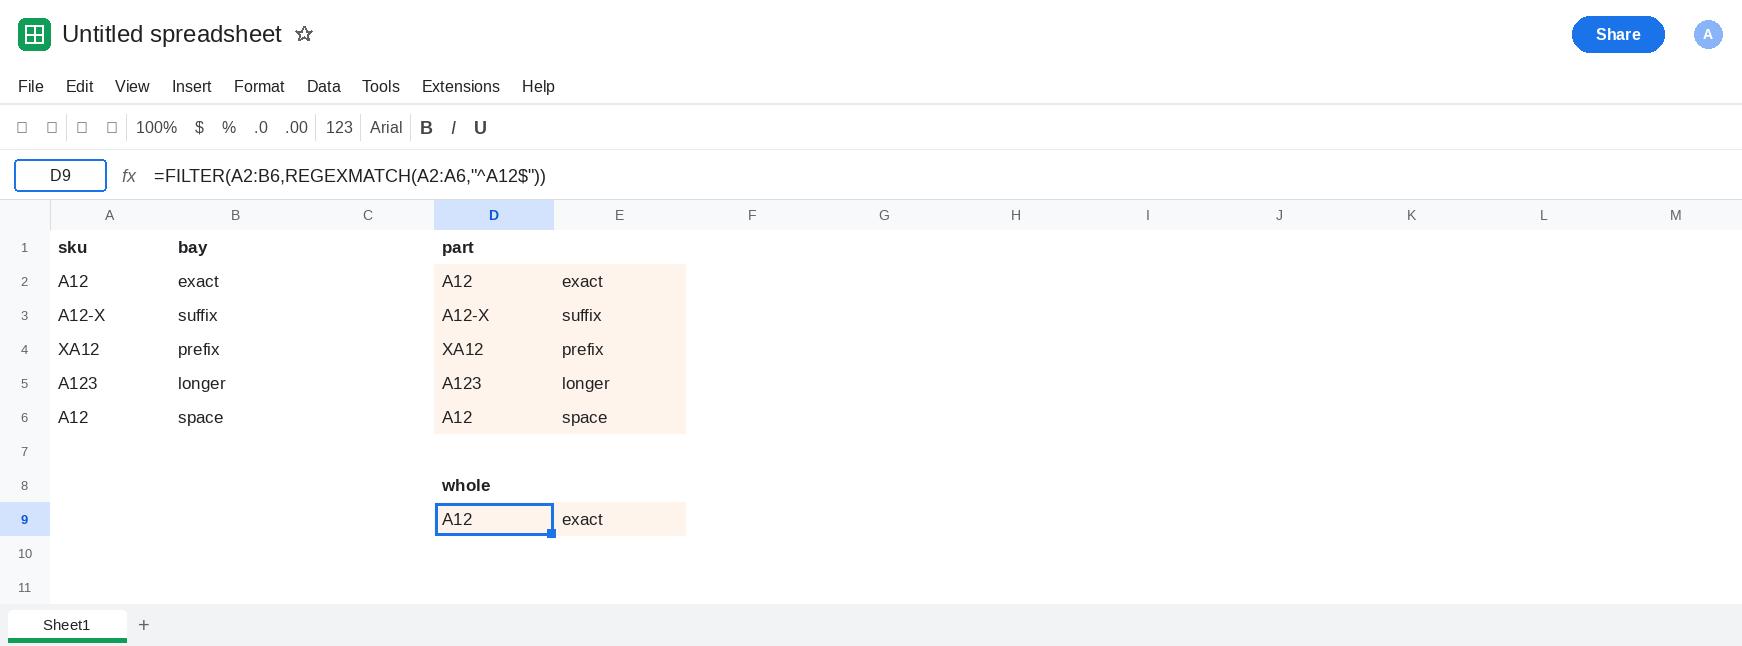Open the 123 number format dropdown
Viewport: 1742px width, 646px height.
339,127
